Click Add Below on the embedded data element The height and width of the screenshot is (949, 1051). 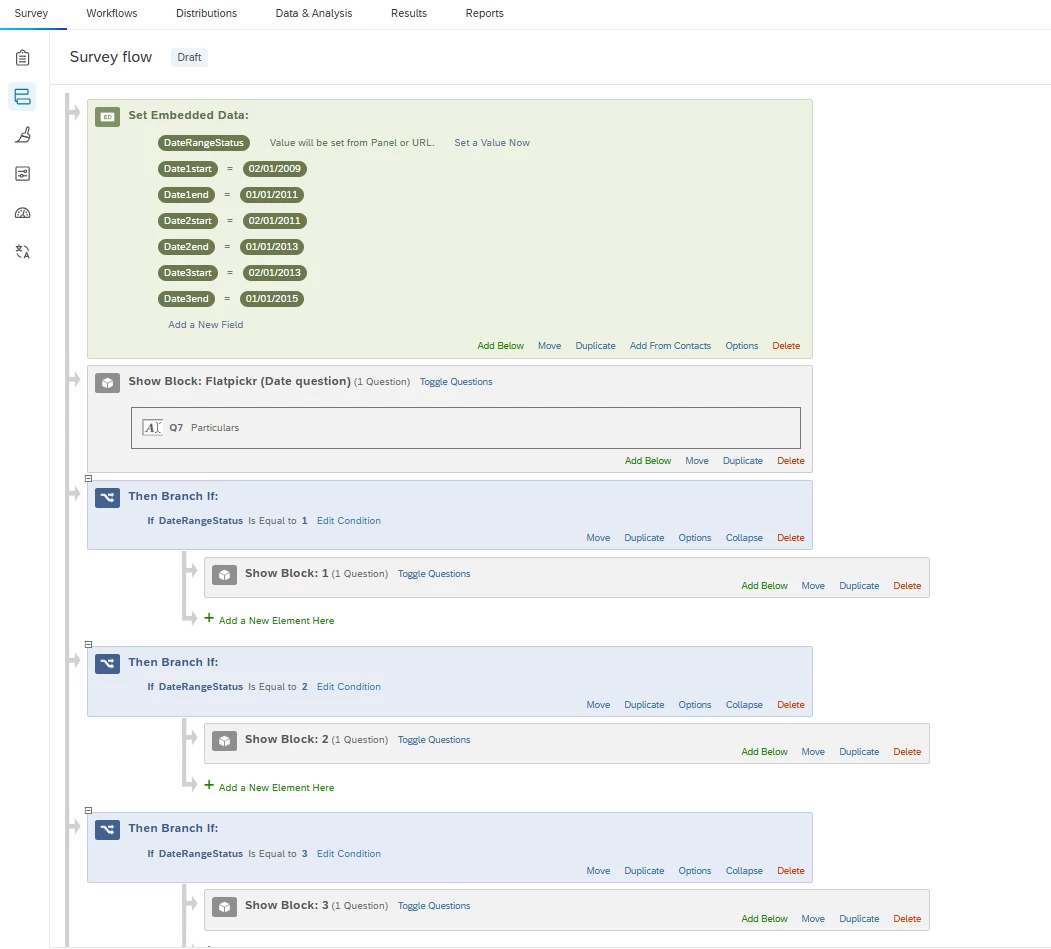click(x=501, y=346)
